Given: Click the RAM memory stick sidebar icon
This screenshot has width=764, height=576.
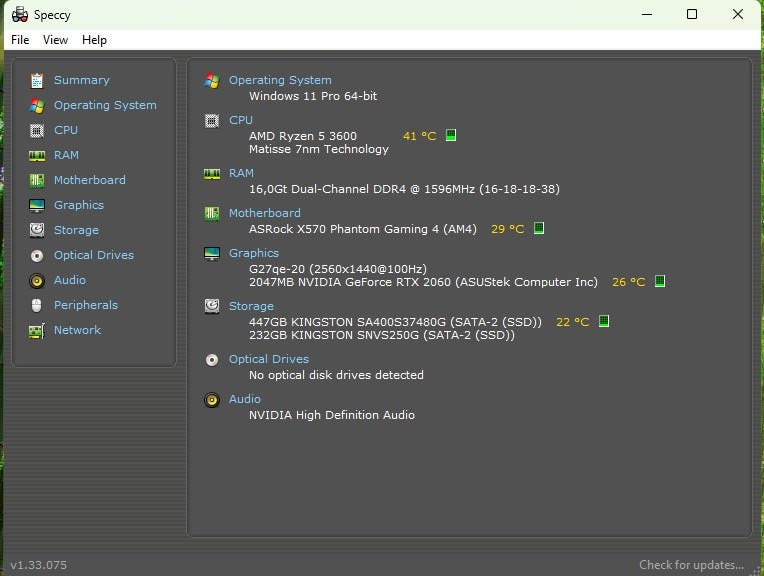Looking at the screenshot, I should (37, 155).
